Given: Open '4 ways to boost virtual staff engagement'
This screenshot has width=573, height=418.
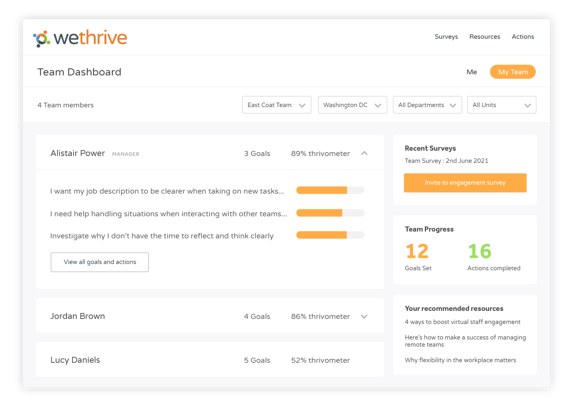Looking at the screenshot, I should [462, 322].
